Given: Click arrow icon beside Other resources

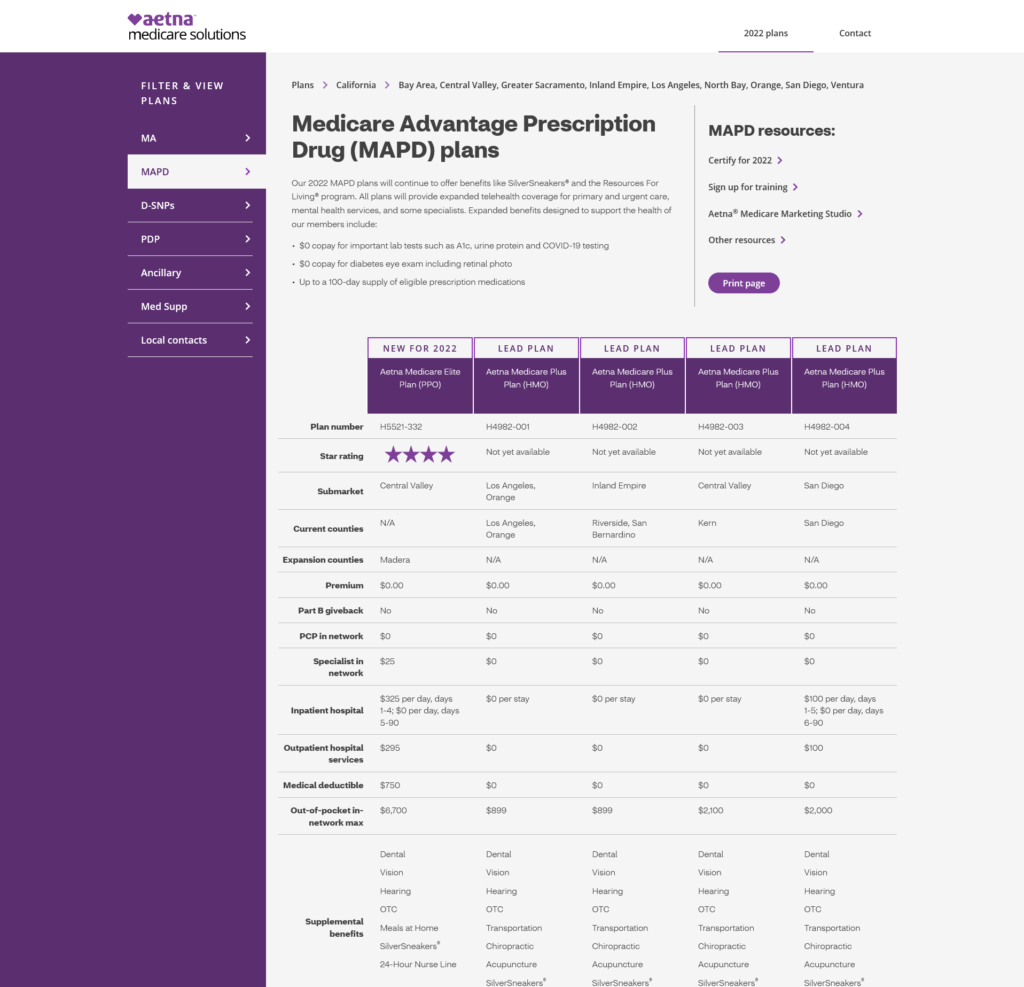Looking at the screenshot, I should coord(783,240).
